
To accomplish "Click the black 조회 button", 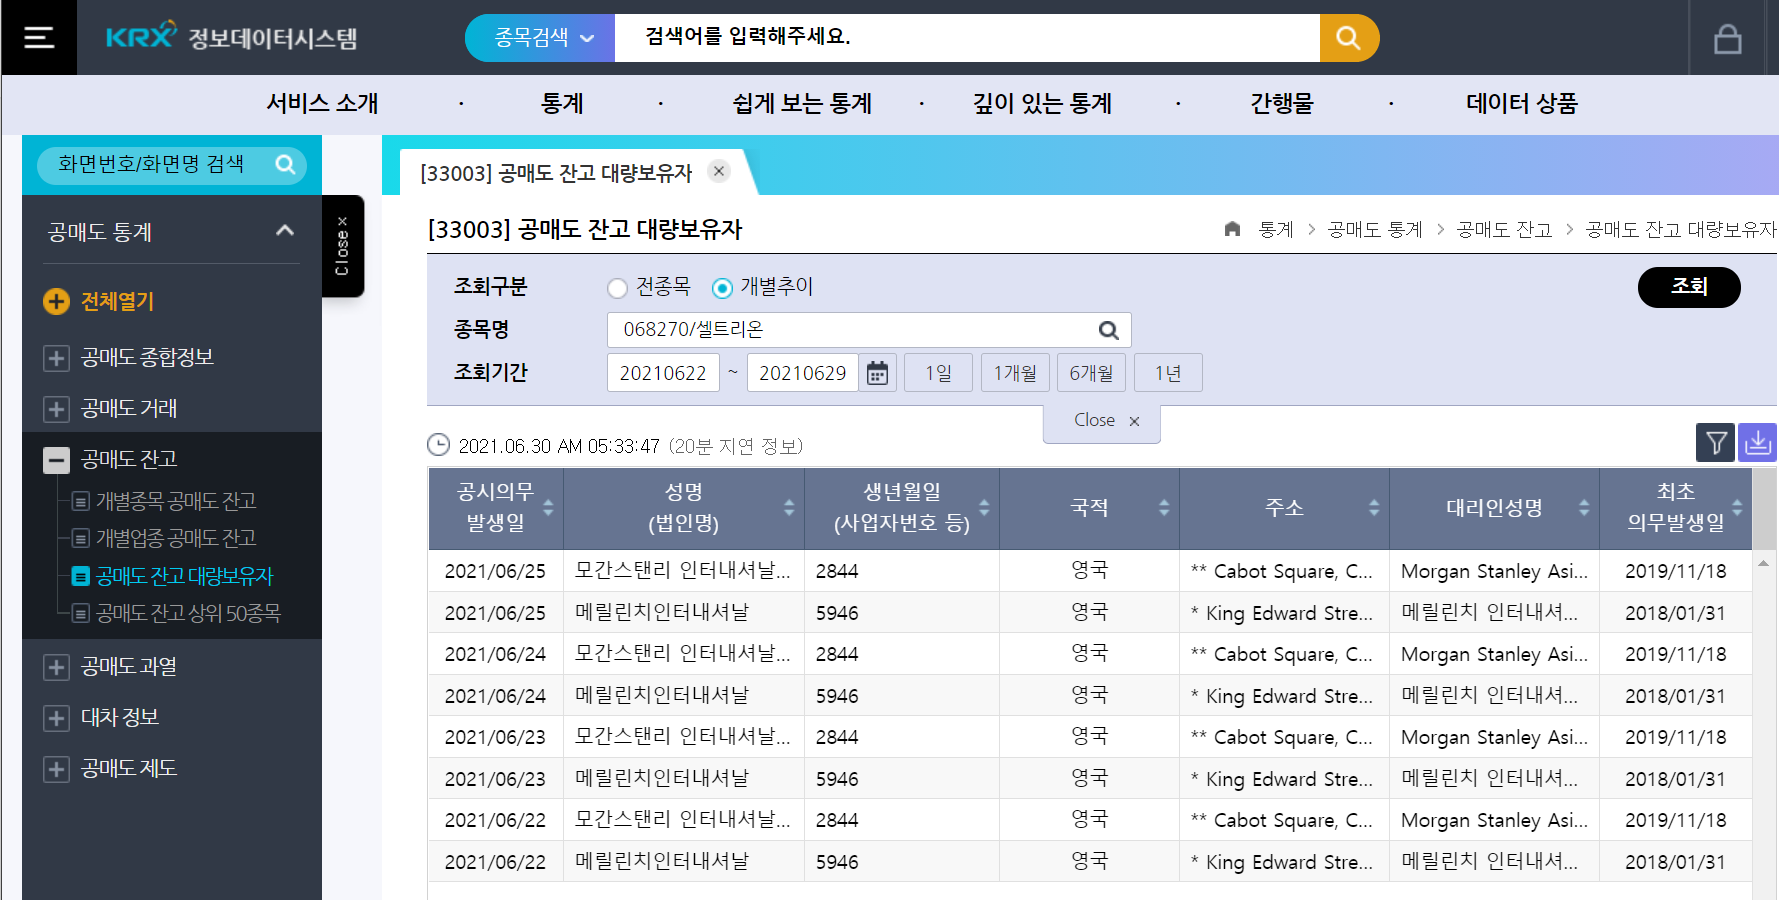I will (1688, 287).
